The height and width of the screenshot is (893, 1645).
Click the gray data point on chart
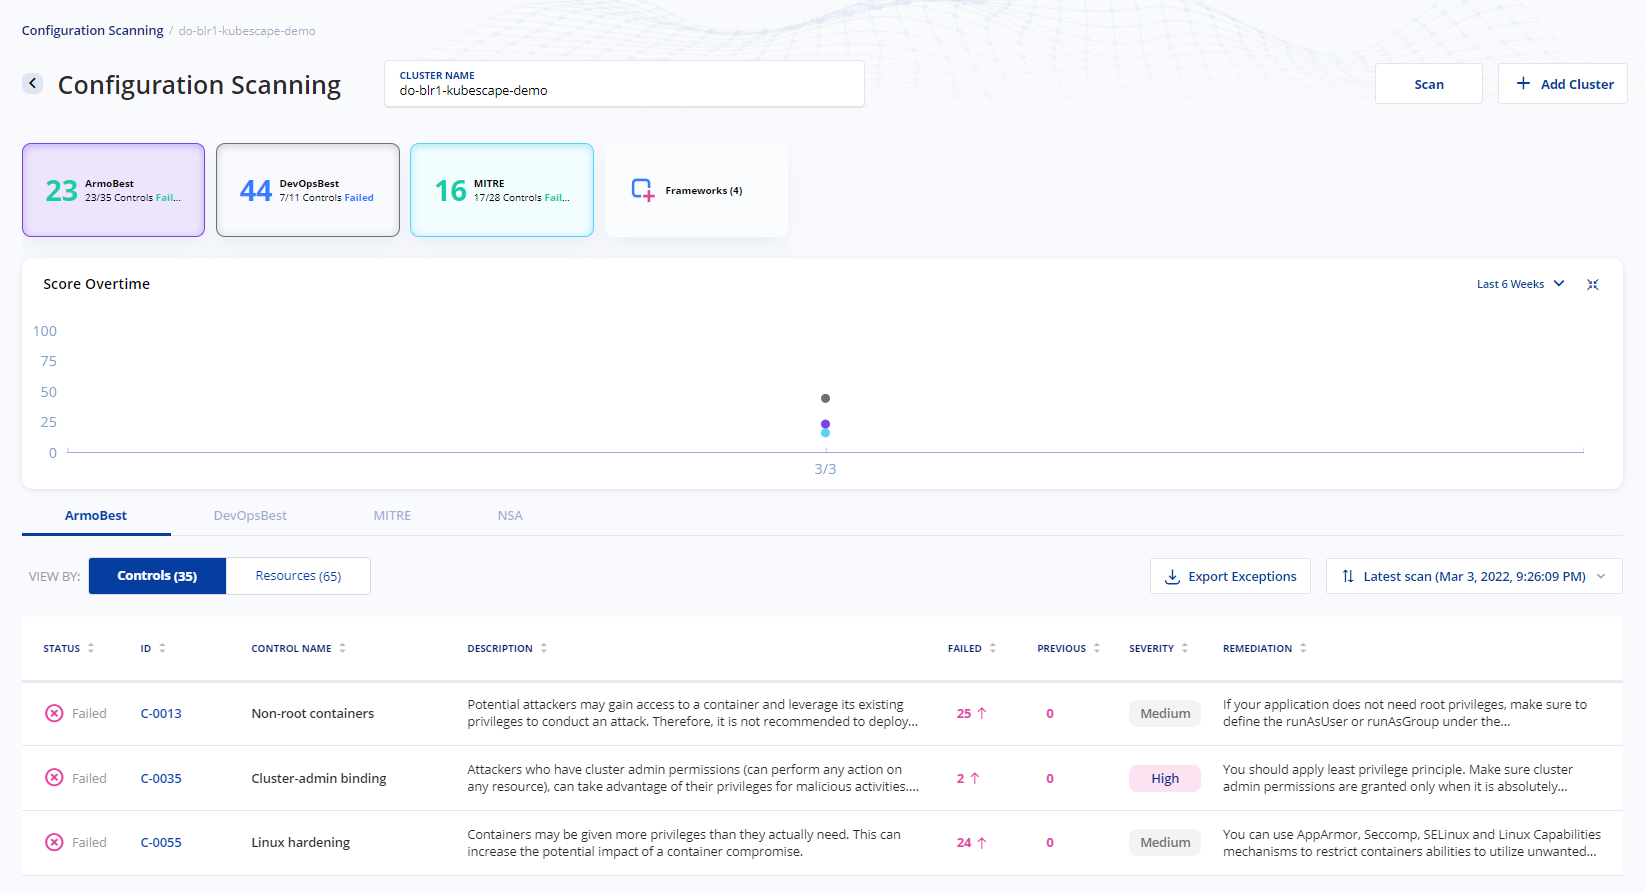click(x=825, y=398)
